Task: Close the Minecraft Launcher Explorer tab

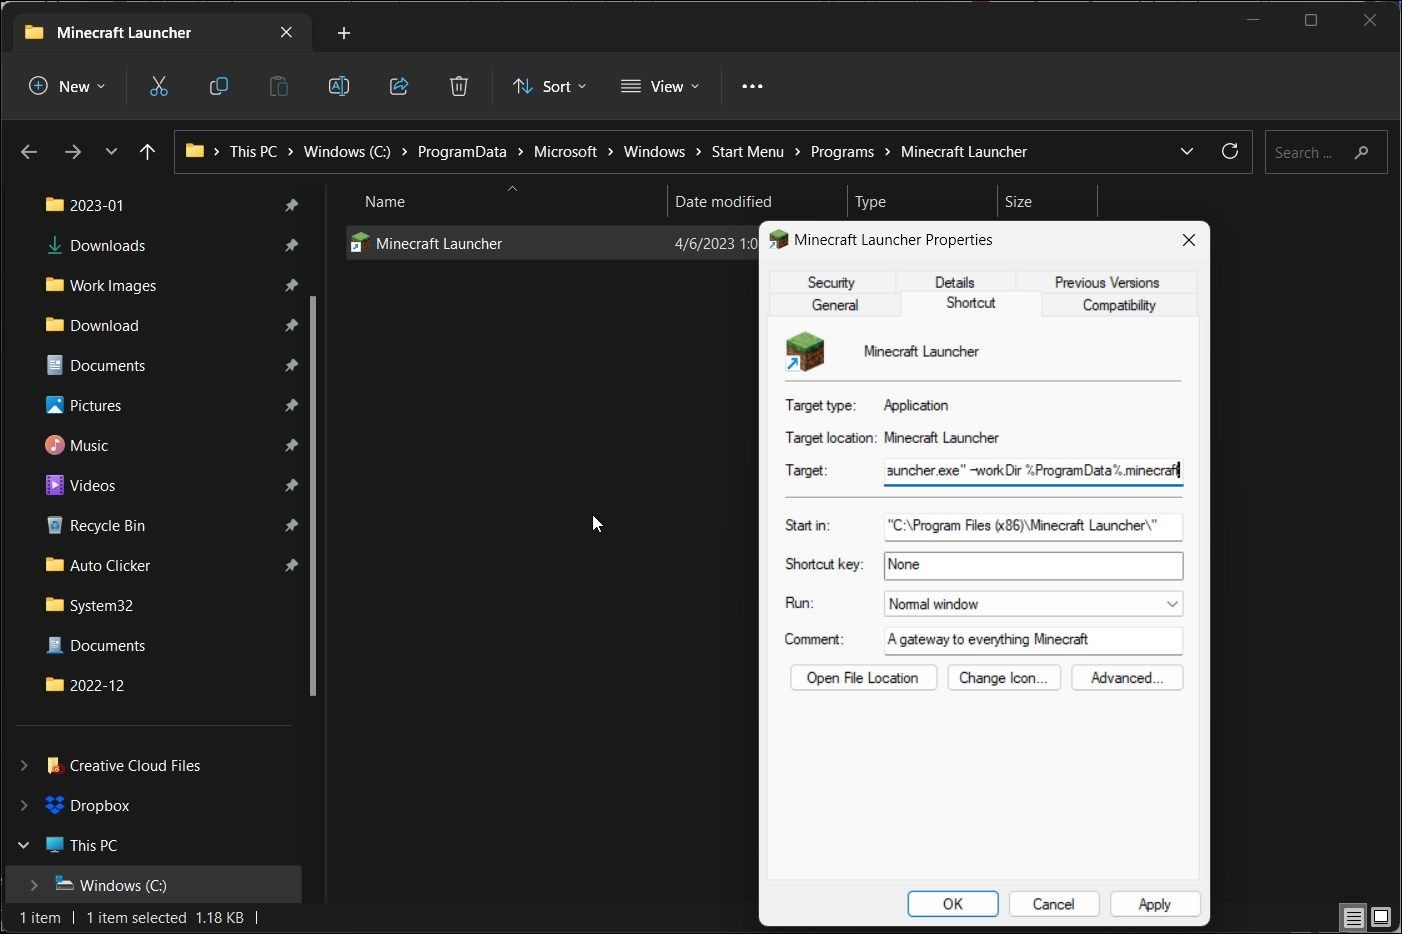Action: 286,32
